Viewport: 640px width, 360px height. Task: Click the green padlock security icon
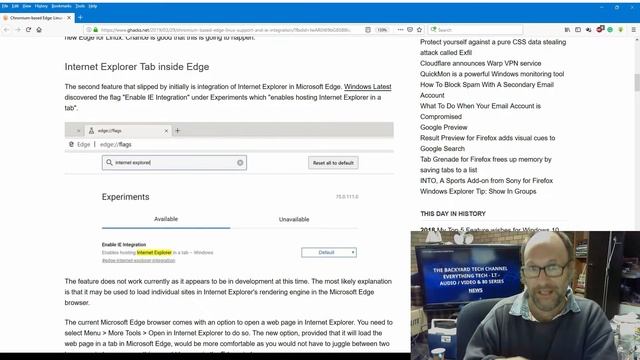(x=96, y=30)
